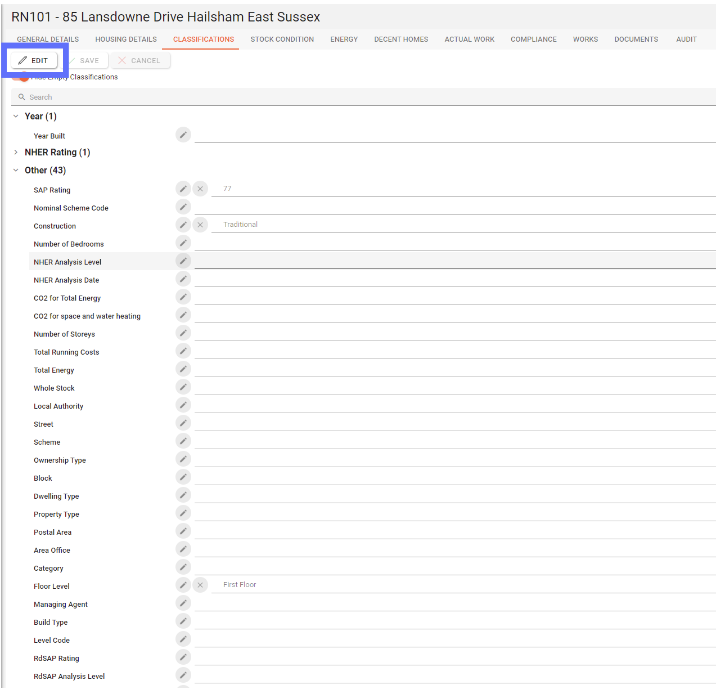The width and height of the screenshot is (716, 688).
Task: Click the pencil icon for Year Built
Action: 183,135
